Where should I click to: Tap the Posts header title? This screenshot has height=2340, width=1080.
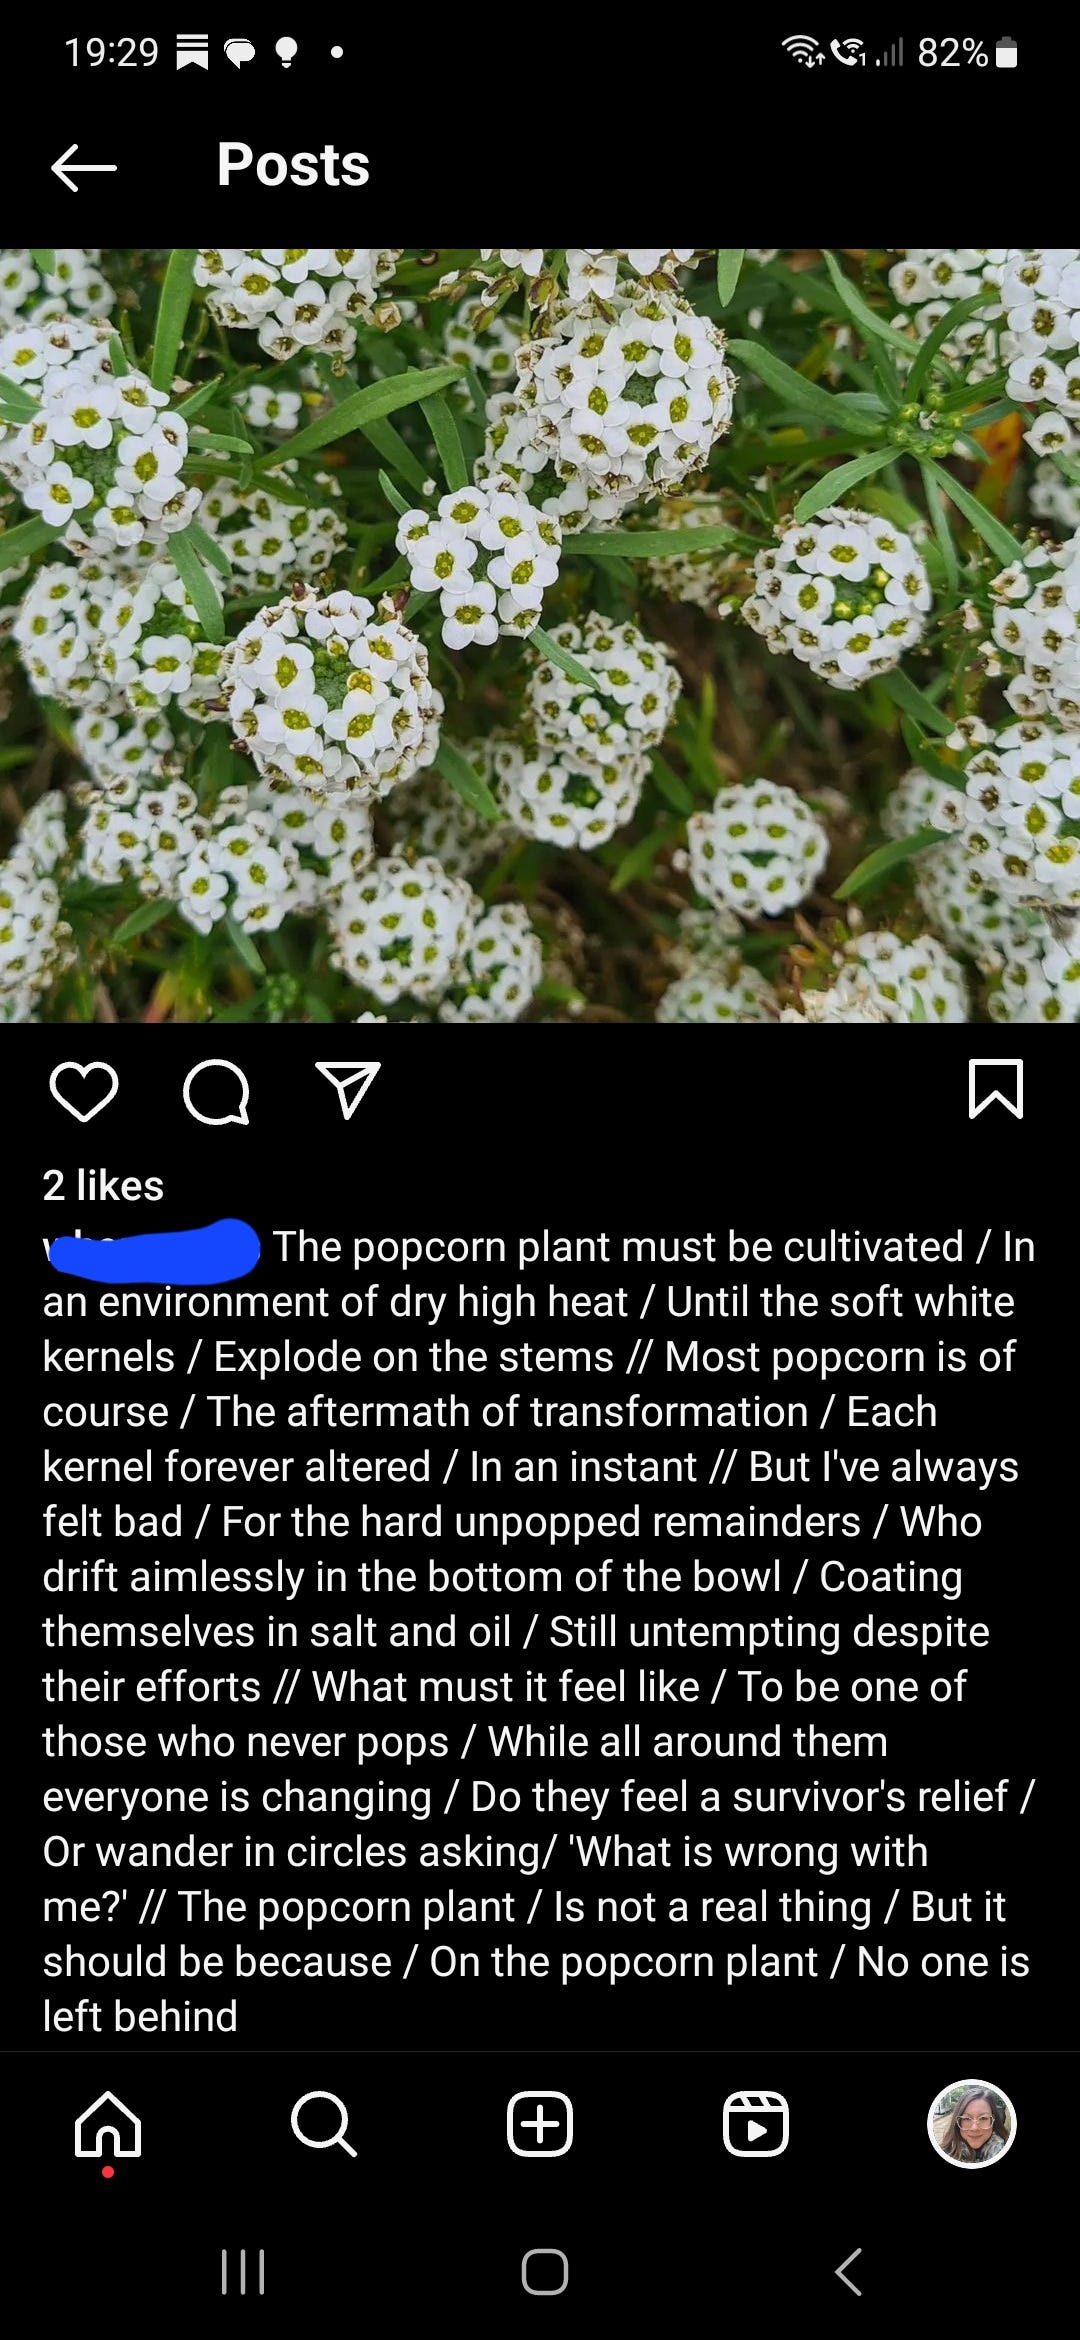click(x=293, y=165)
